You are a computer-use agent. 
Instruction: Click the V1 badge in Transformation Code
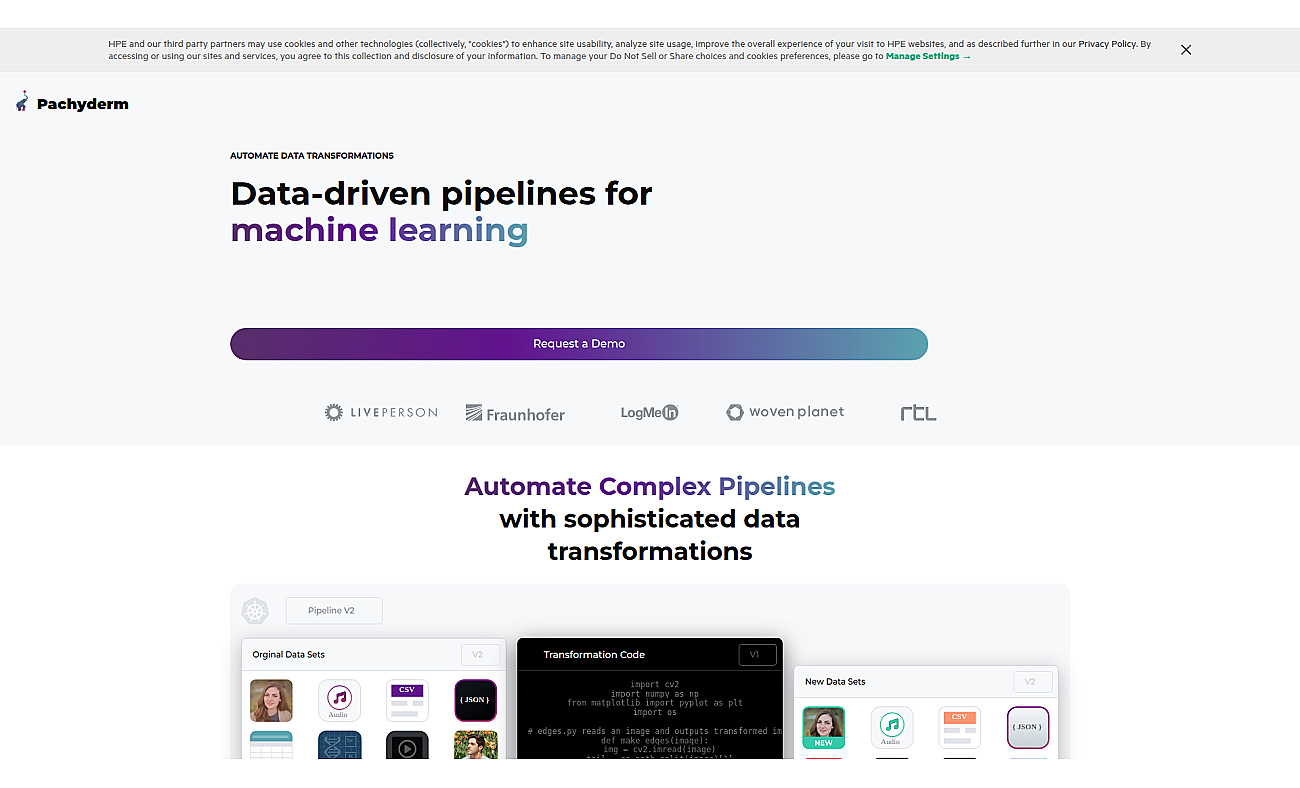click(757, 655)
